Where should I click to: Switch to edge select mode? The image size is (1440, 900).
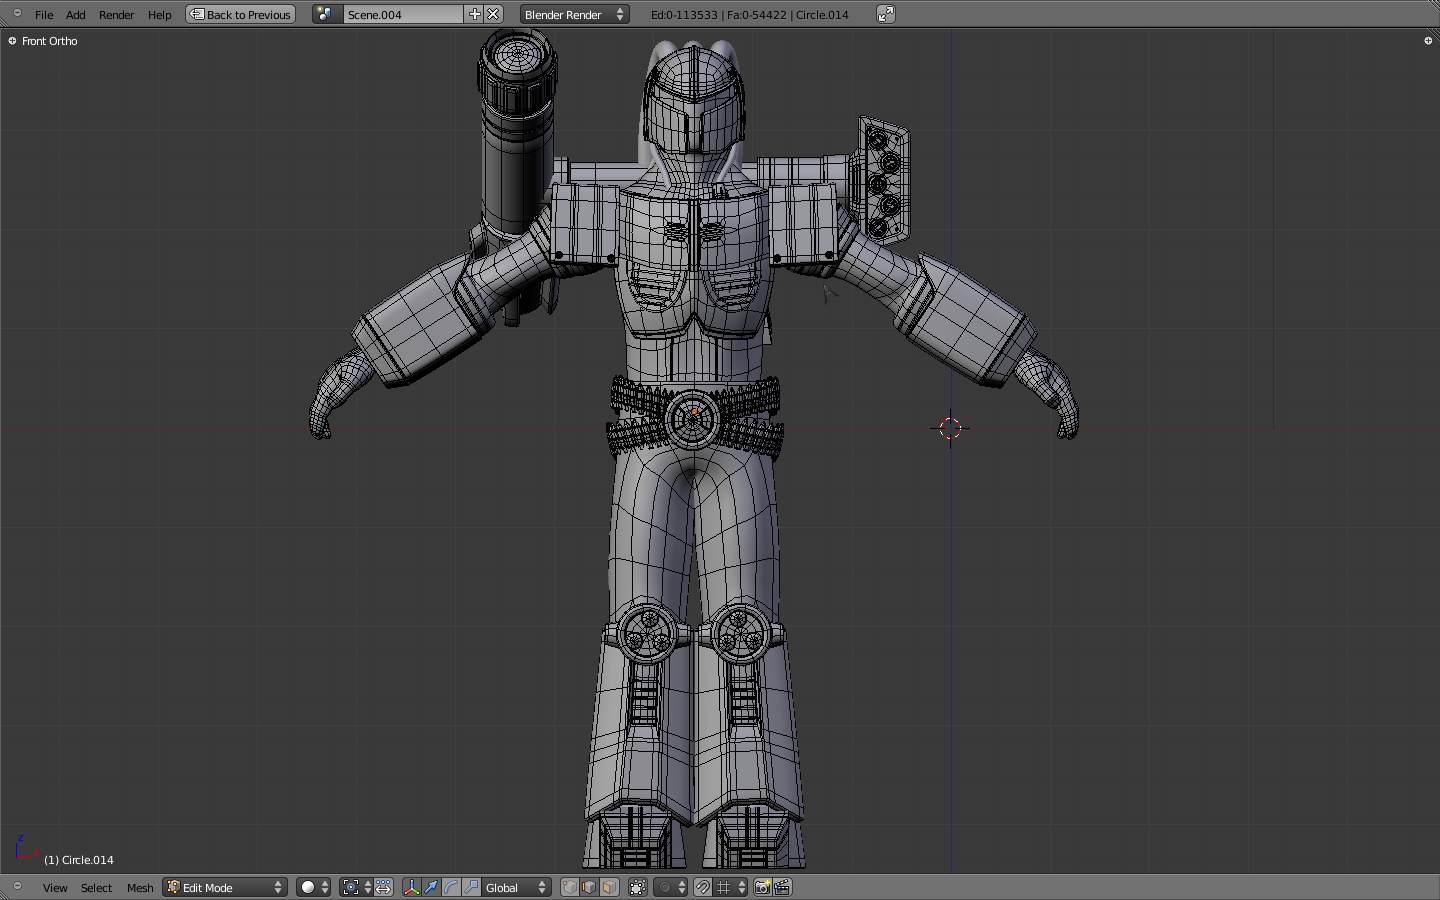[589, 888]
